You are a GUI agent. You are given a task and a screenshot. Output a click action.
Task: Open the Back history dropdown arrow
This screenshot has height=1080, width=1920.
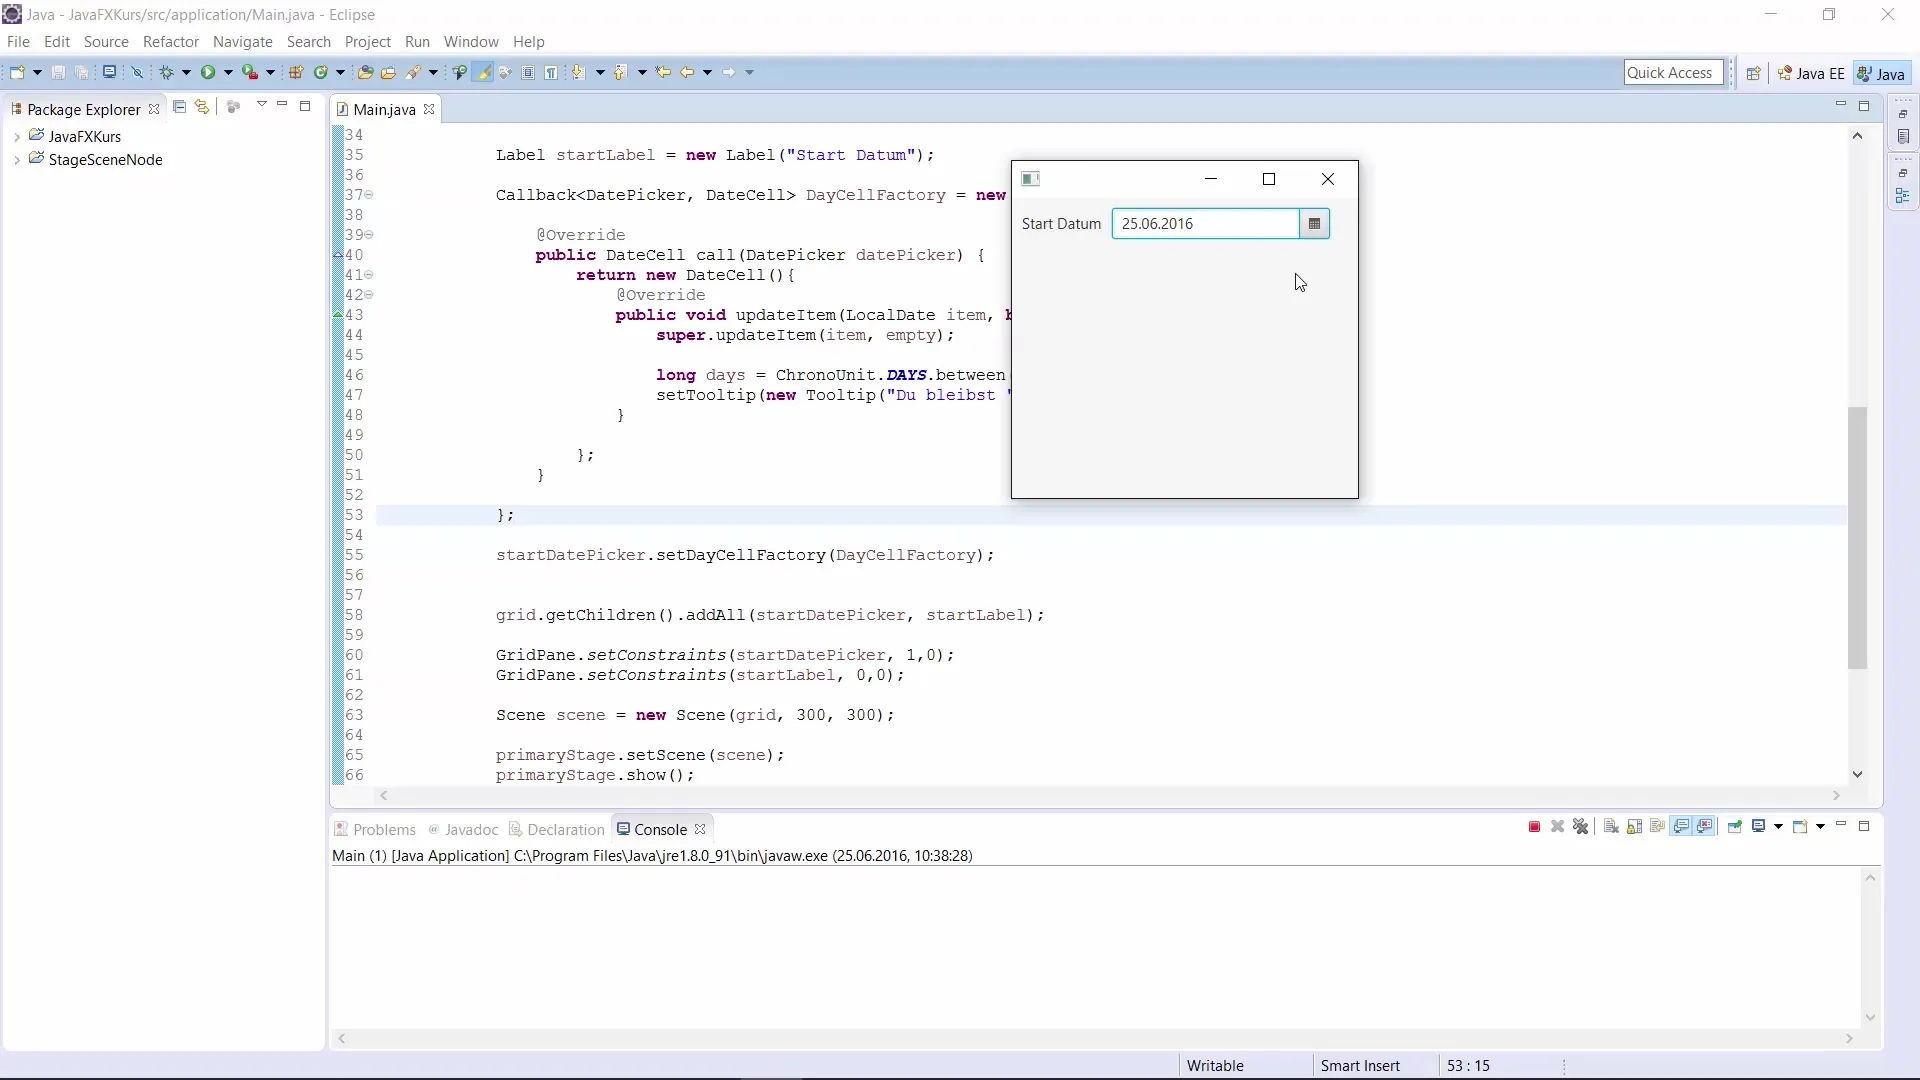(707, 72)
